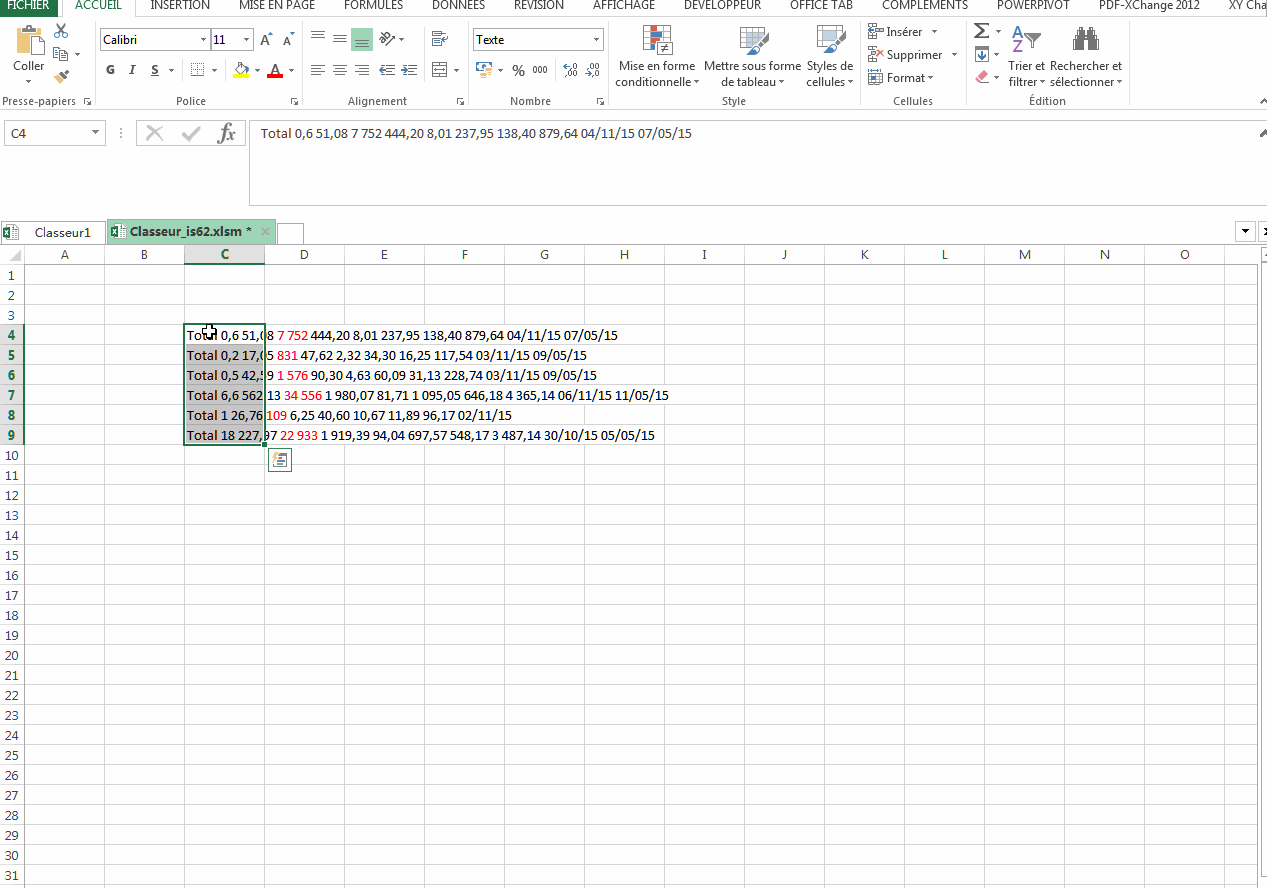
Task: Switch to the DONNEES tab
Action: tap(459, 5)
